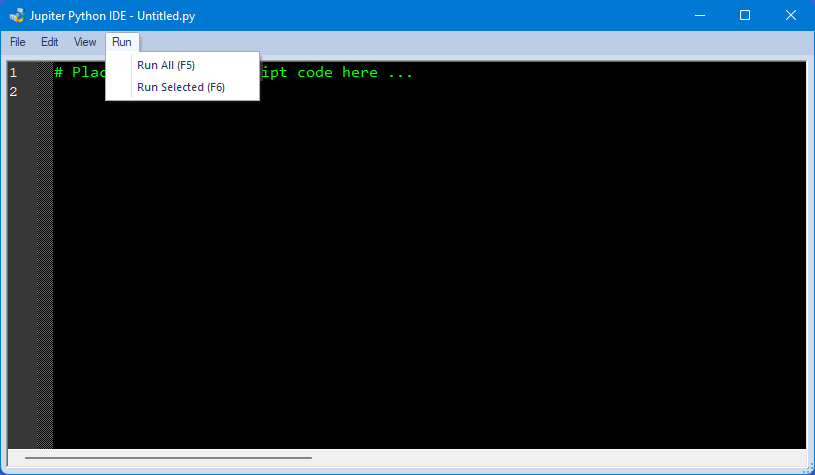Click the word "here" in the comment

(358, 73)
